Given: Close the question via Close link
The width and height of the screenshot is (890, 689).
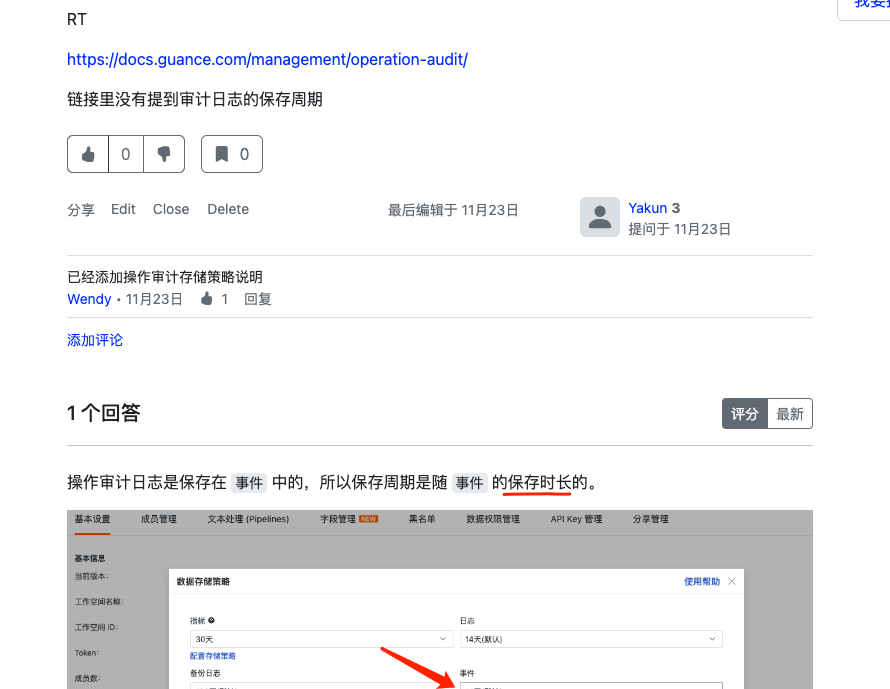Looking at the screenshot, I should (x=171, y=209).
